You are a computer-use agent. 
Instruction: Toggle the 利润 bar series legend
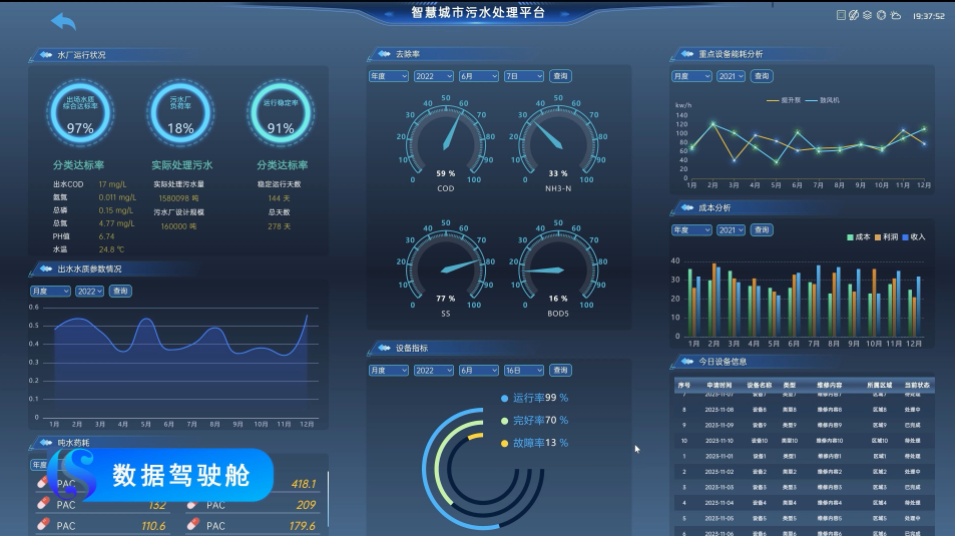point(886,237)
